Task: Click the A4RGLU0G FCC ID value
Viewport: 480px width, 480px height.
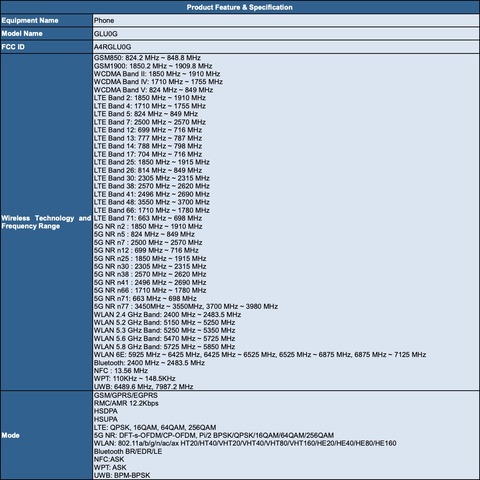Action: click(x=112, y=47)
